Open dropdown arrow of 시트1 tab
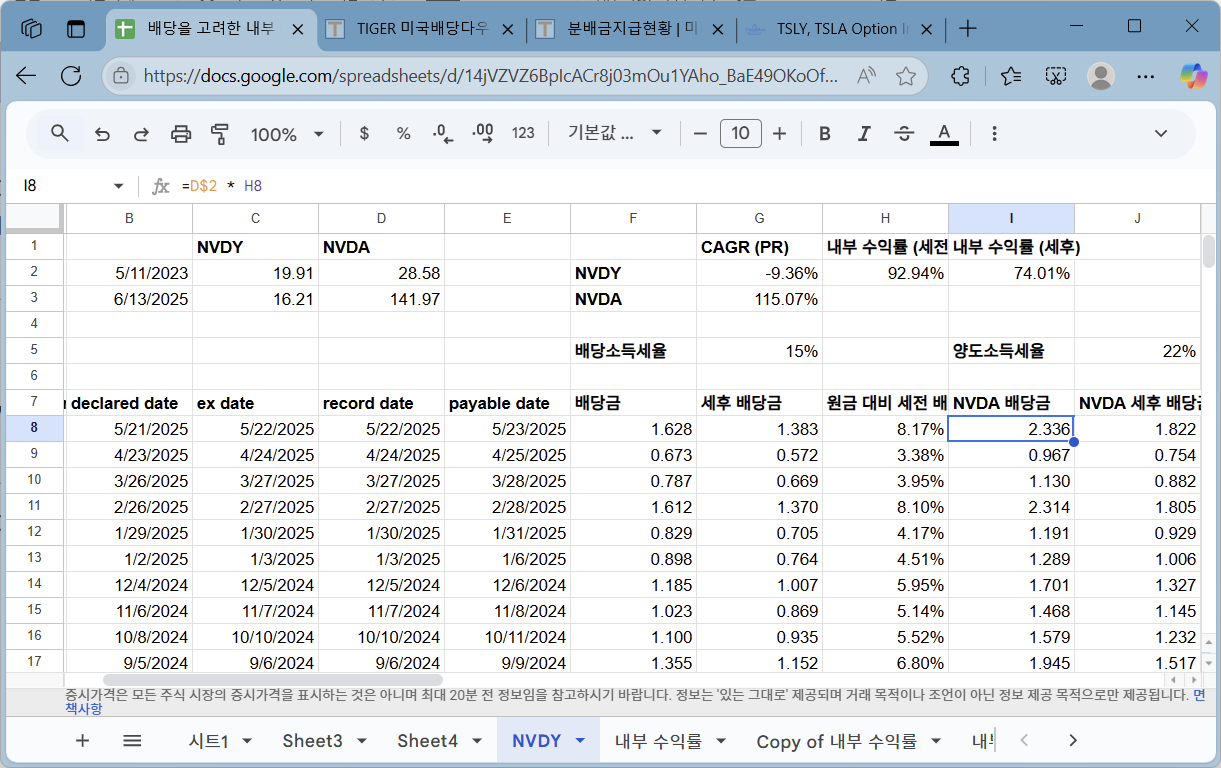Screen dimensions: 1221x768 click(247, 741)
